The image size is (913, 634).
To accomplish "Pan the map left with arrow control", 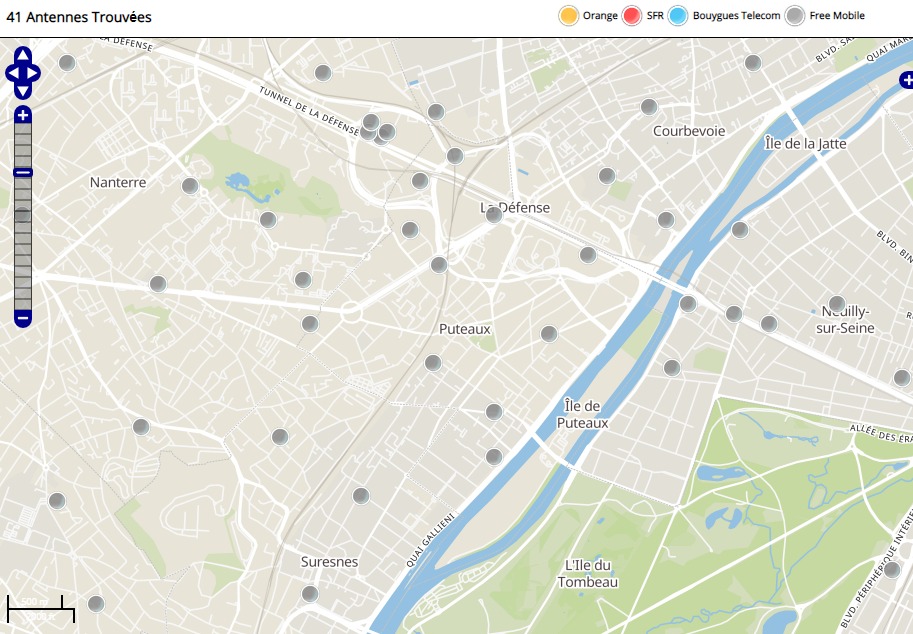I will click(x=11, y=73).
